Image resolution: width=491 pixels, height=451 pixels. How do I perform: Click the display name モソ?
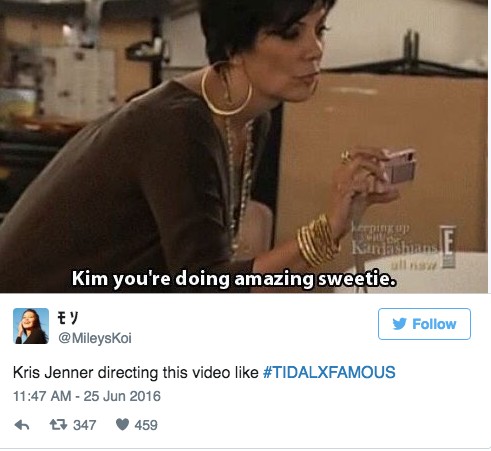68,318
